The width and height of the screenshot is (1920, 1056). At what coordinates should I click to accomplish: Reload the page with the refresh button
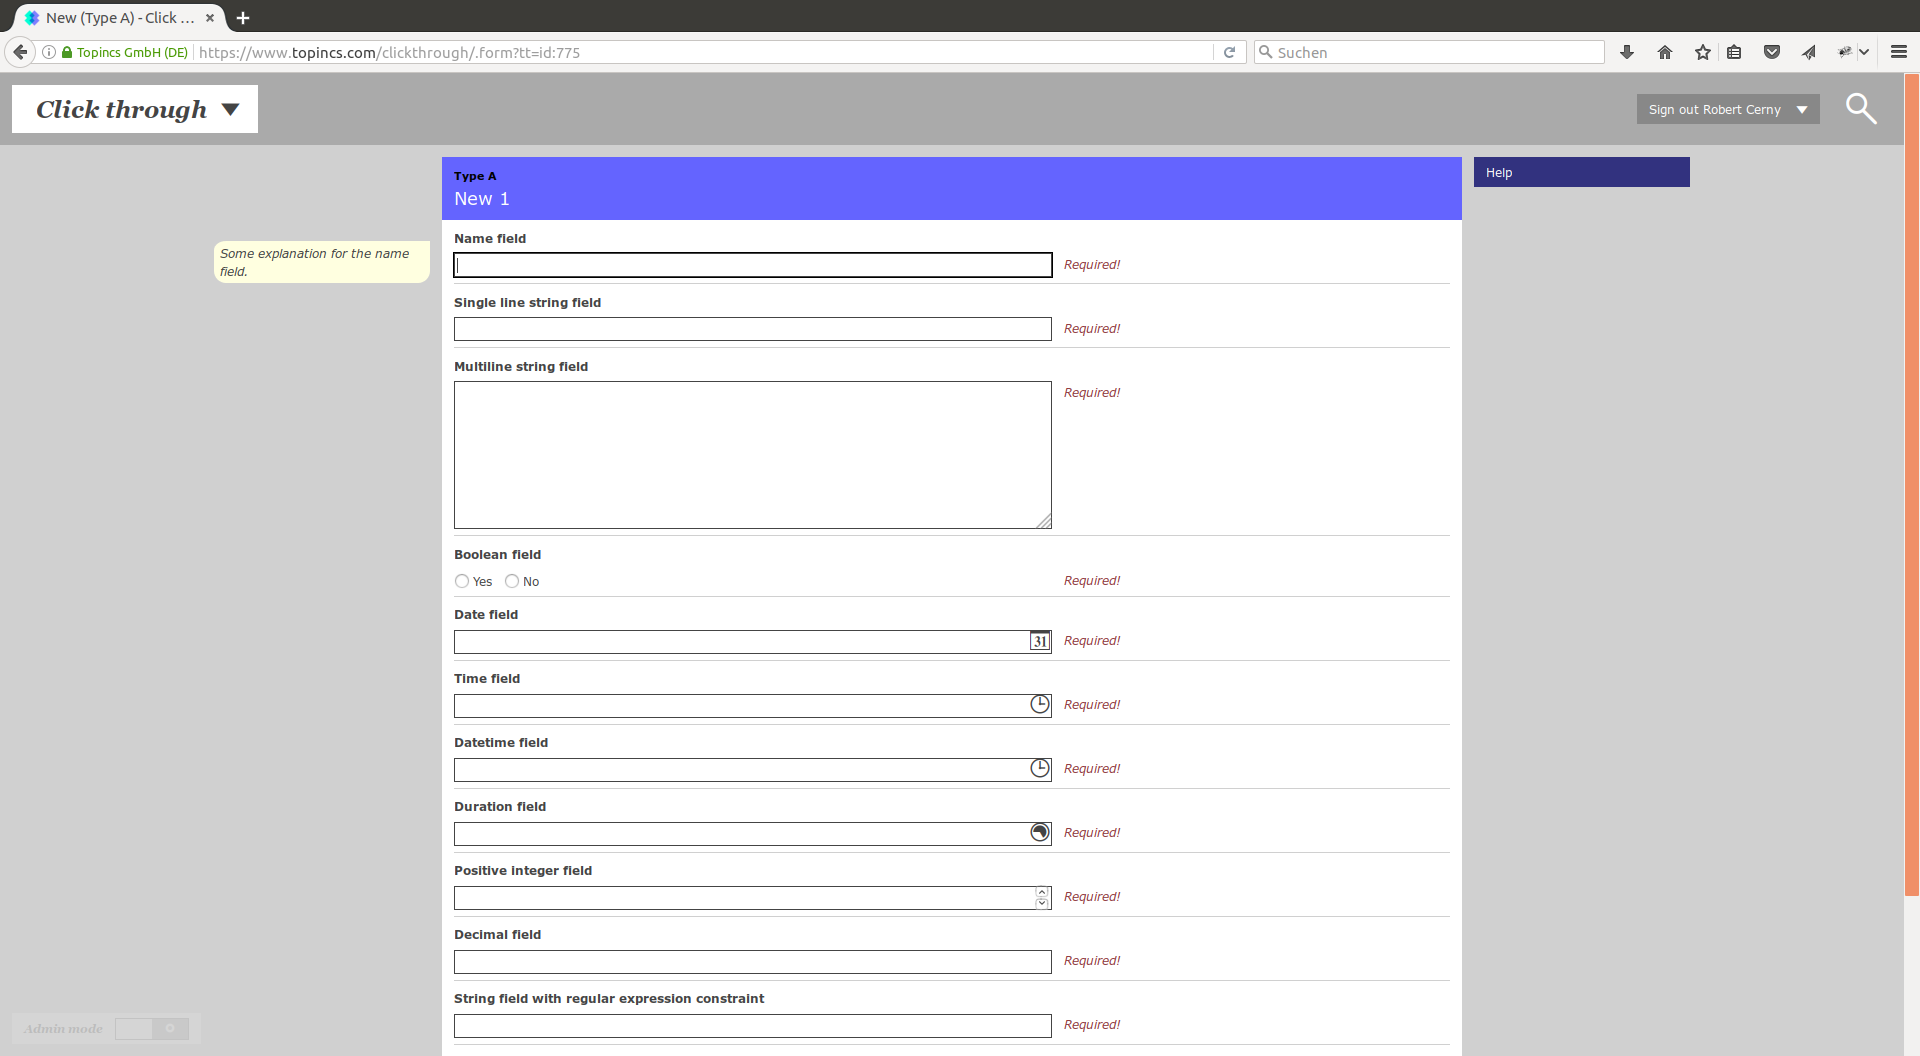tap(1229, 53)
